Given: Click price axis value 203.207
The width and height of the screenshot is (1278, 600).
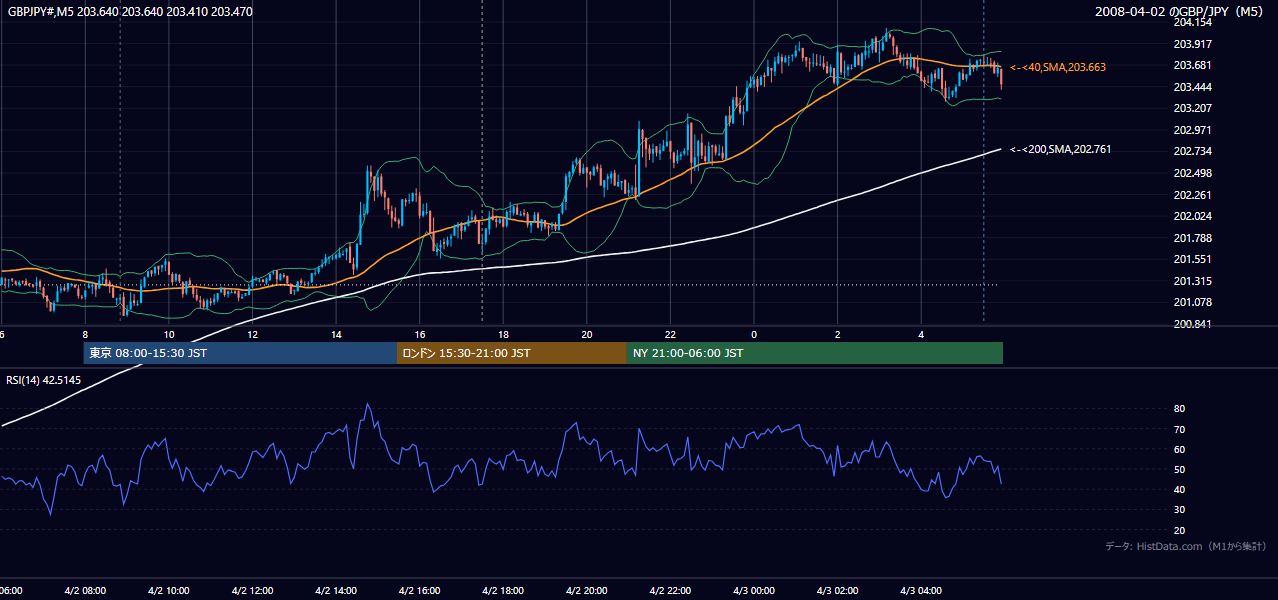Looking at the screenshot, I should [x=1192, y=109].
